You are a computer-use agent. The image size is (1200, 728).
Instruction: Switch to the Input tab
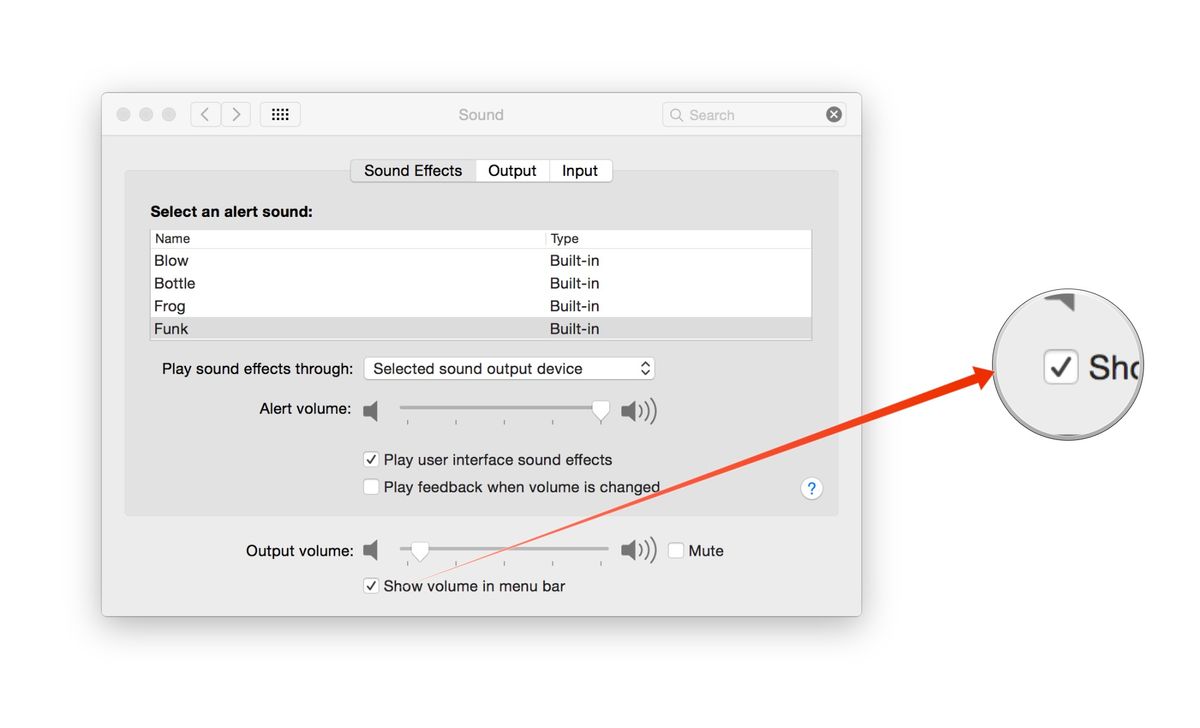580,170
